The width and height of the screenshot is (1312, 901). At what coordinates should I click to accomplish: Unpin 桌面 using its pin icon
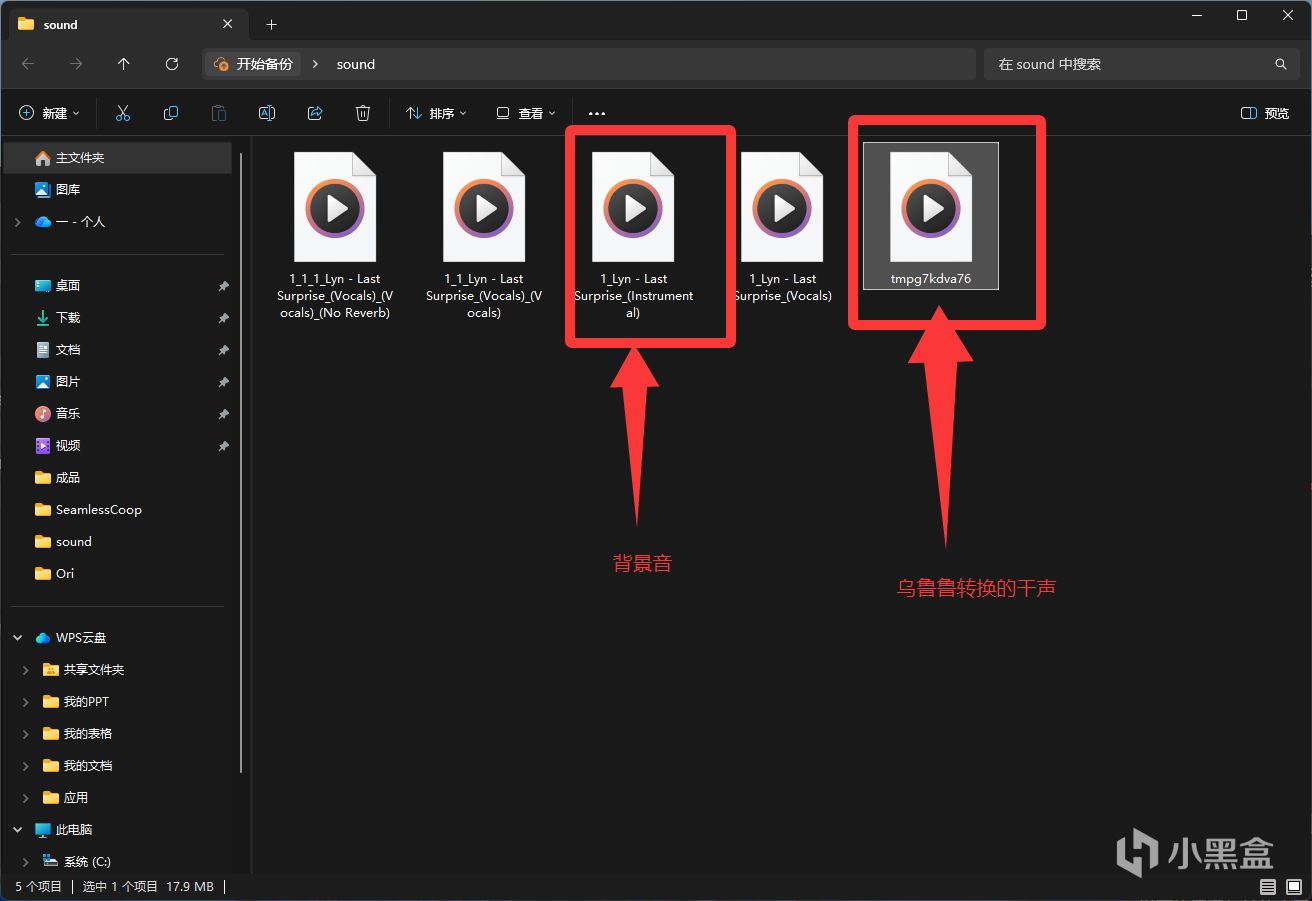click(223, 286)
